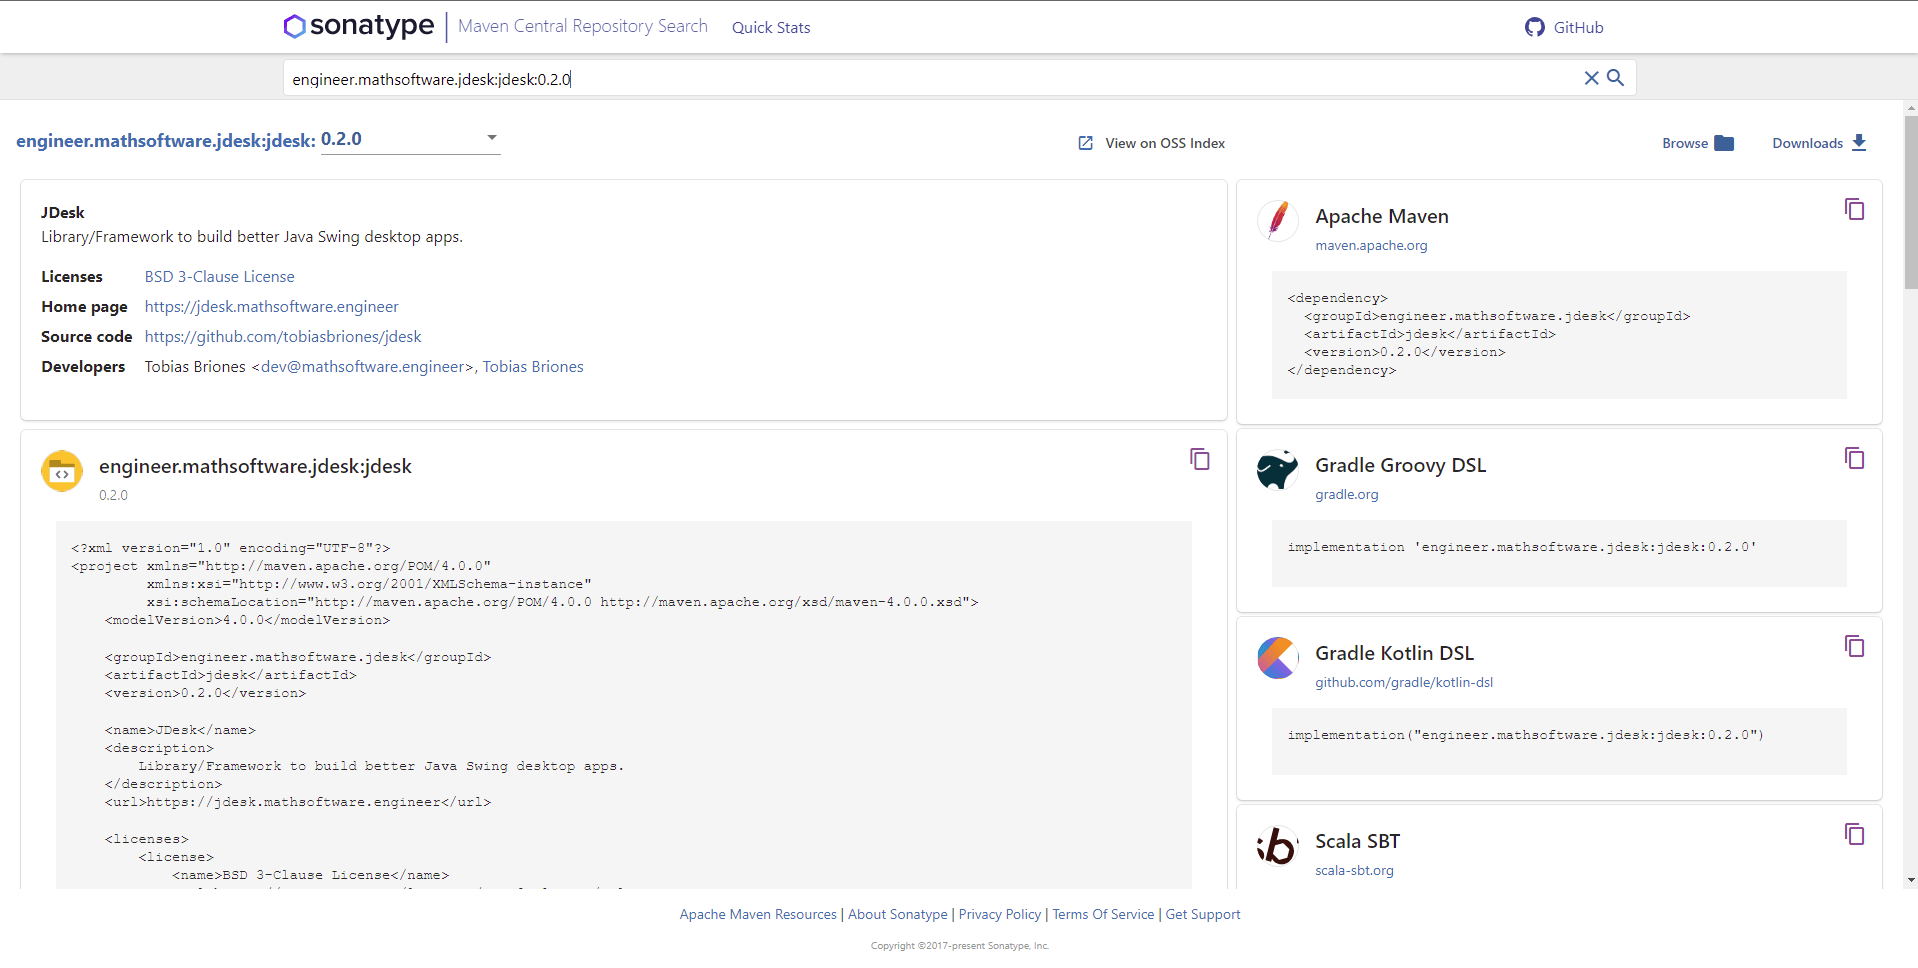1918x968 pixels.
Task: Click the page scrollbar down arrow
Action: 1911,880
